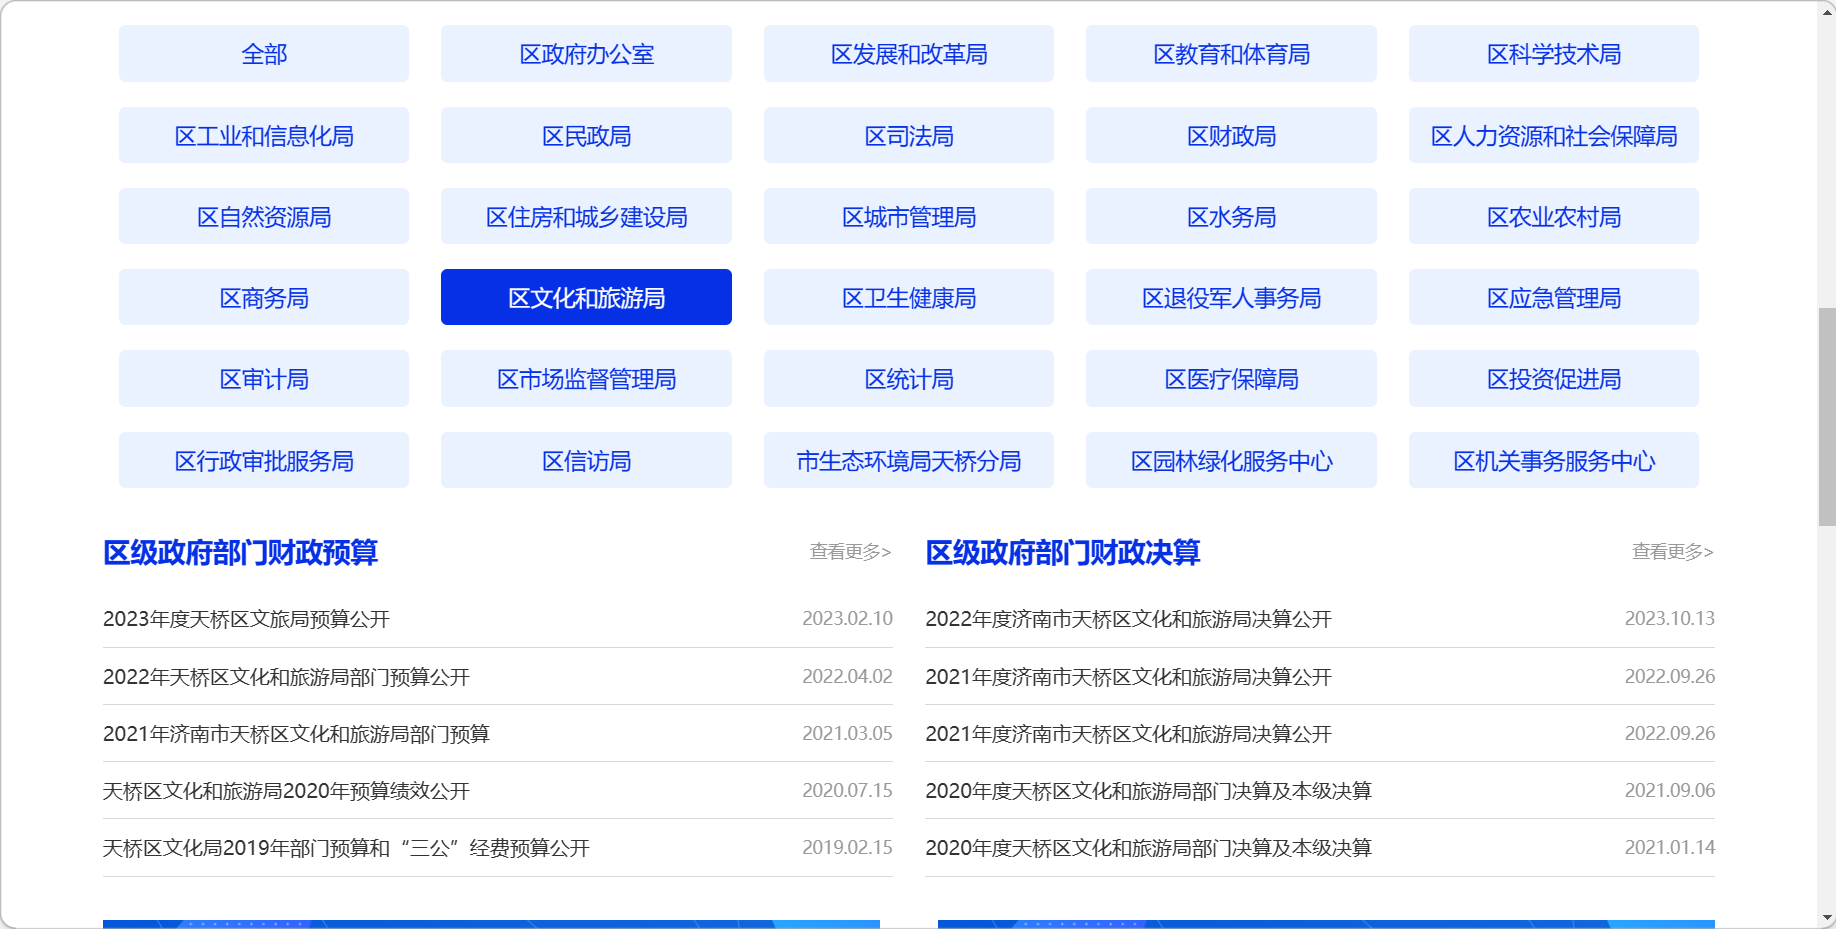Select 区商务局 department
The width and height of the screenshot is (1836, 929).
point(264,297)
